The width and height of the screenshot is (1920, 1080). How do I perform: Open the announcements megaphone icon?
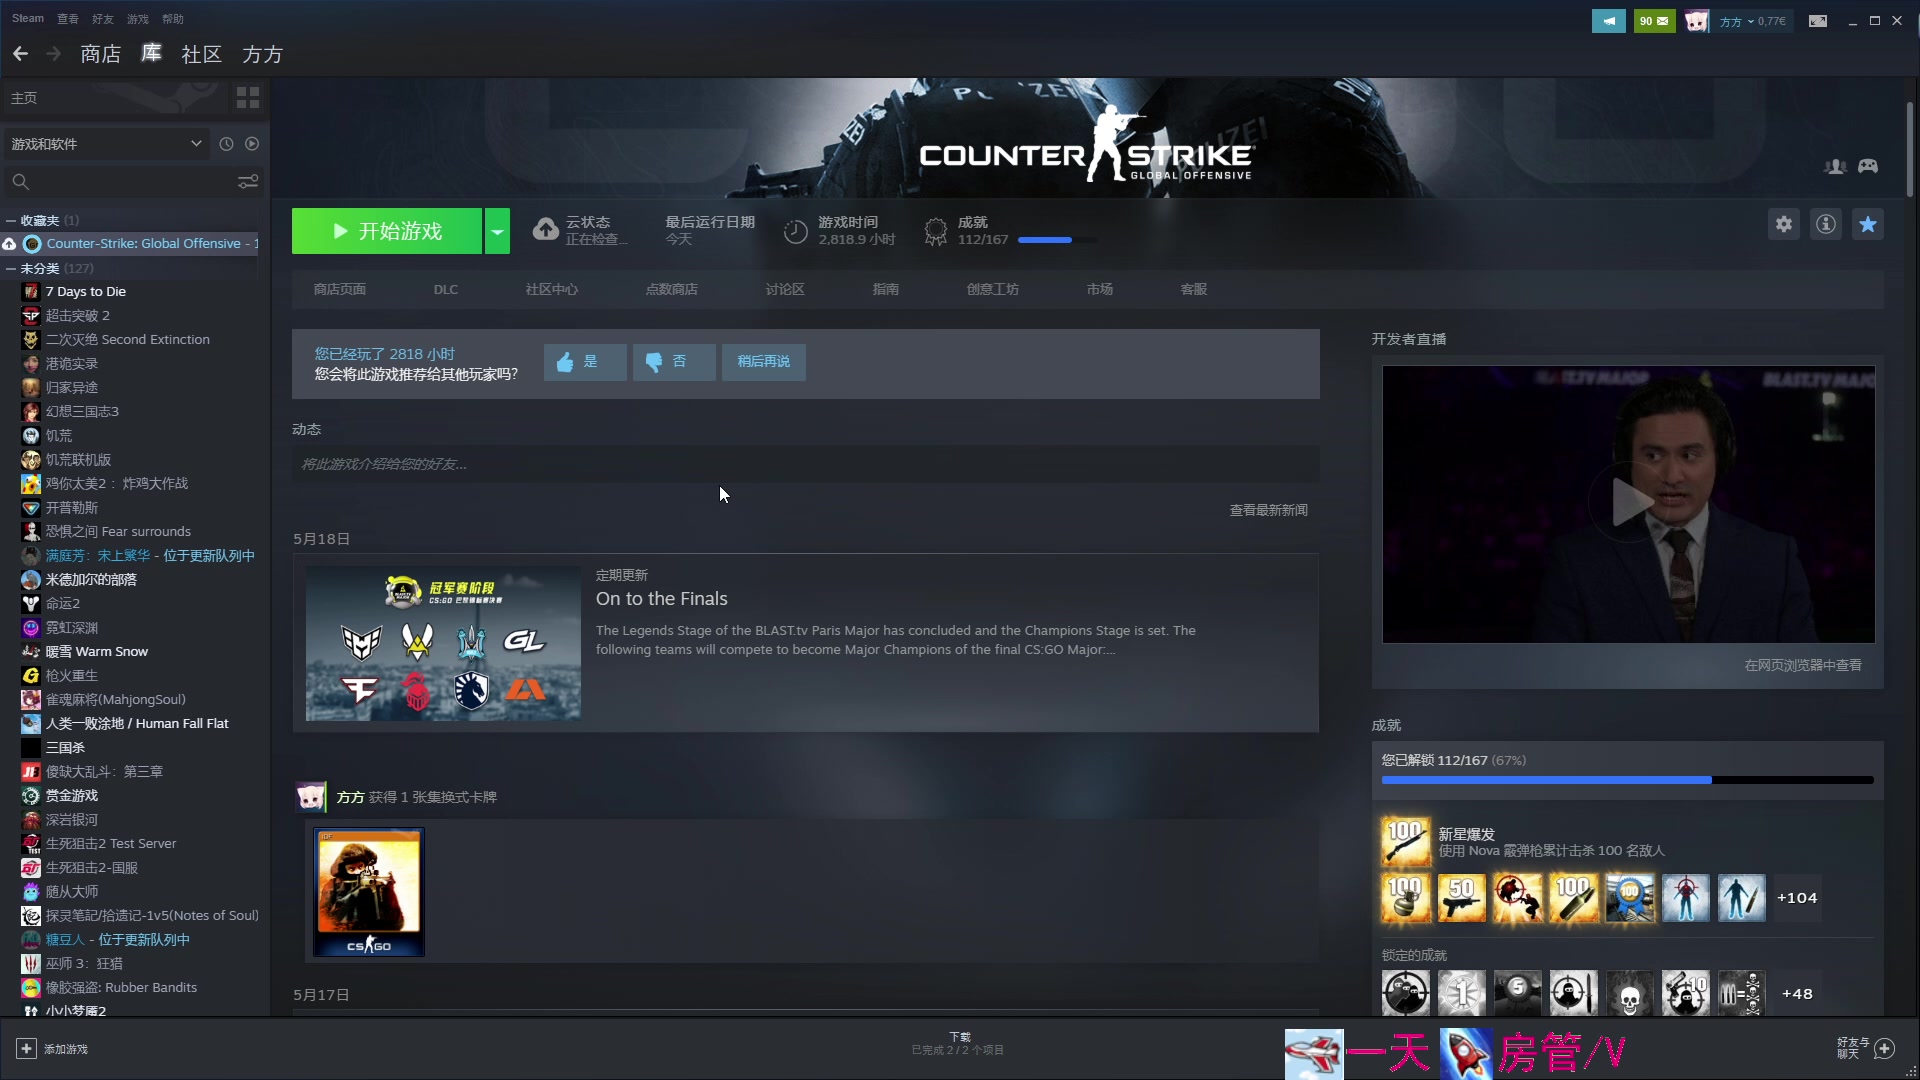tap(1609, 21)
